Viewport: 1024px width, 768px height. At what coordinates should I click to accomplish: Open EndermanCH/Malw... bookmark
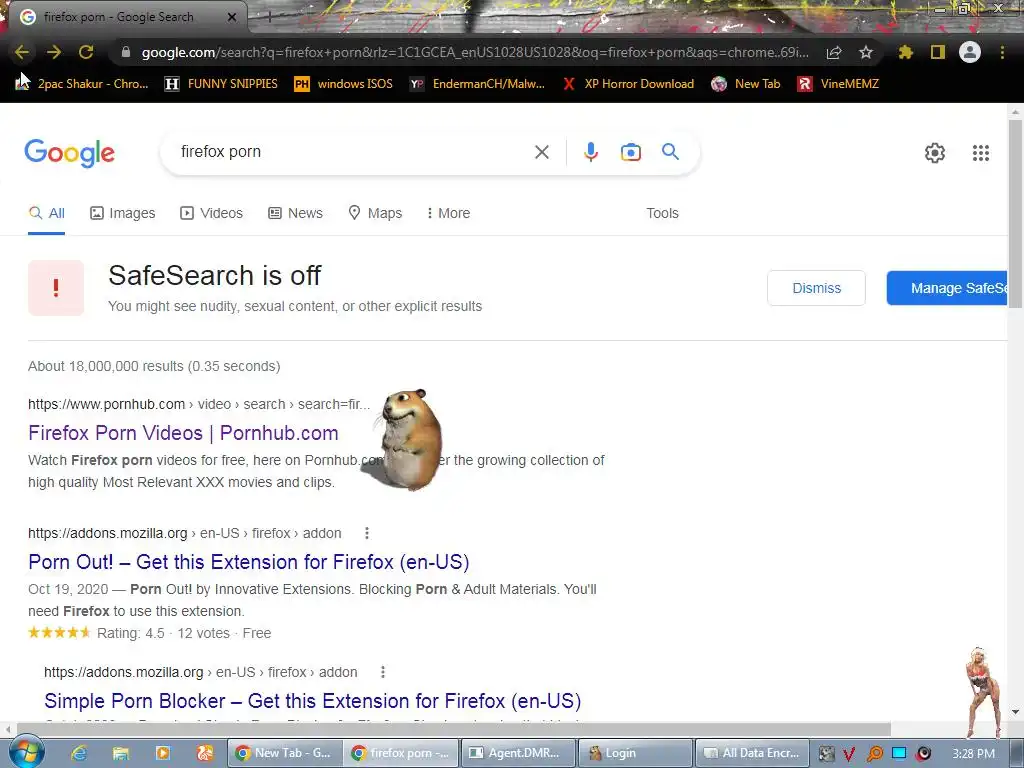[x=477, y=84]
